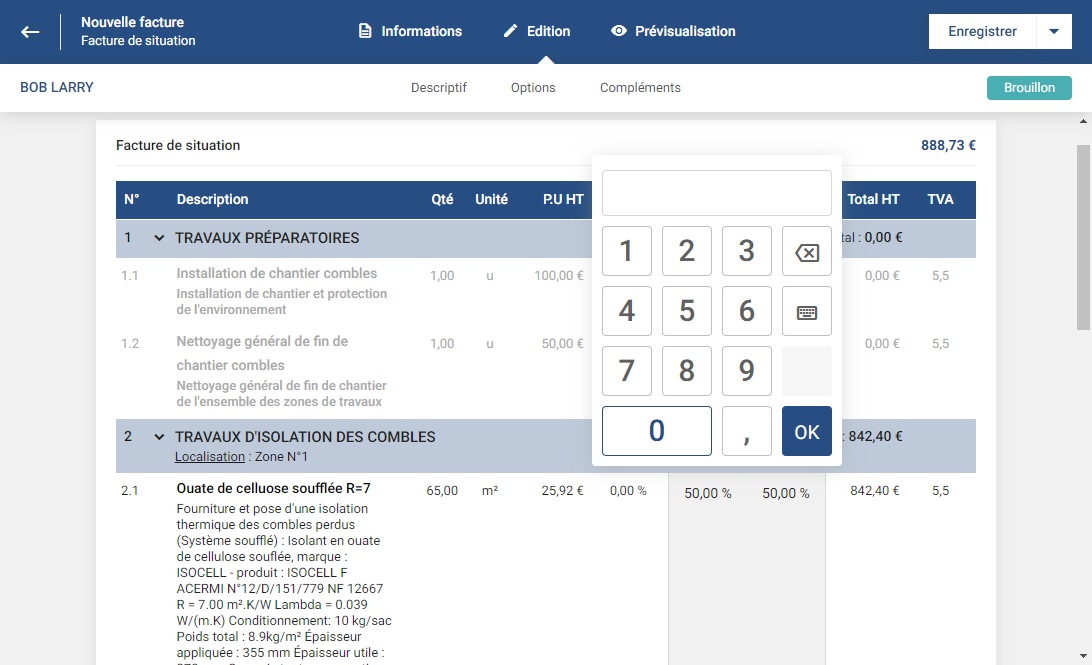Open the Enregistrer dropdown arrow
Screen dimensions: 1092x665
(x=1054, y=32)
